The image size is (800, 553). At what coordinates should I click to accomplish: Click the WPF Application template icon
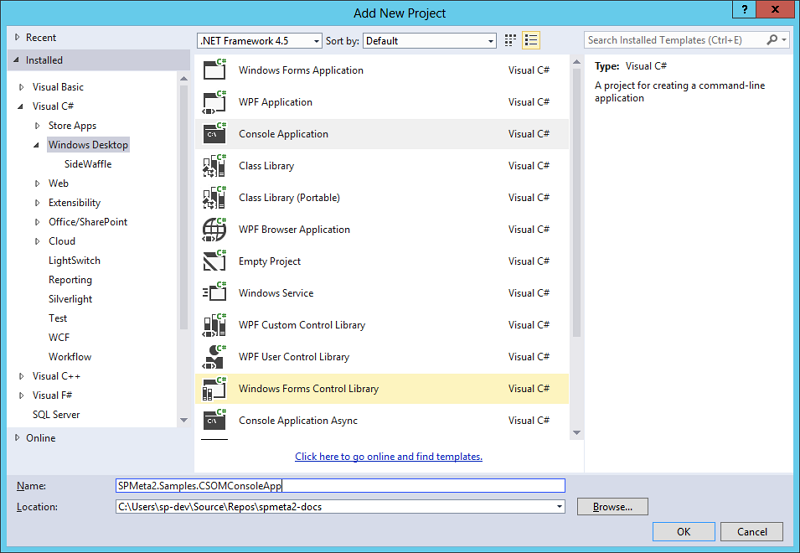point(214,102)
